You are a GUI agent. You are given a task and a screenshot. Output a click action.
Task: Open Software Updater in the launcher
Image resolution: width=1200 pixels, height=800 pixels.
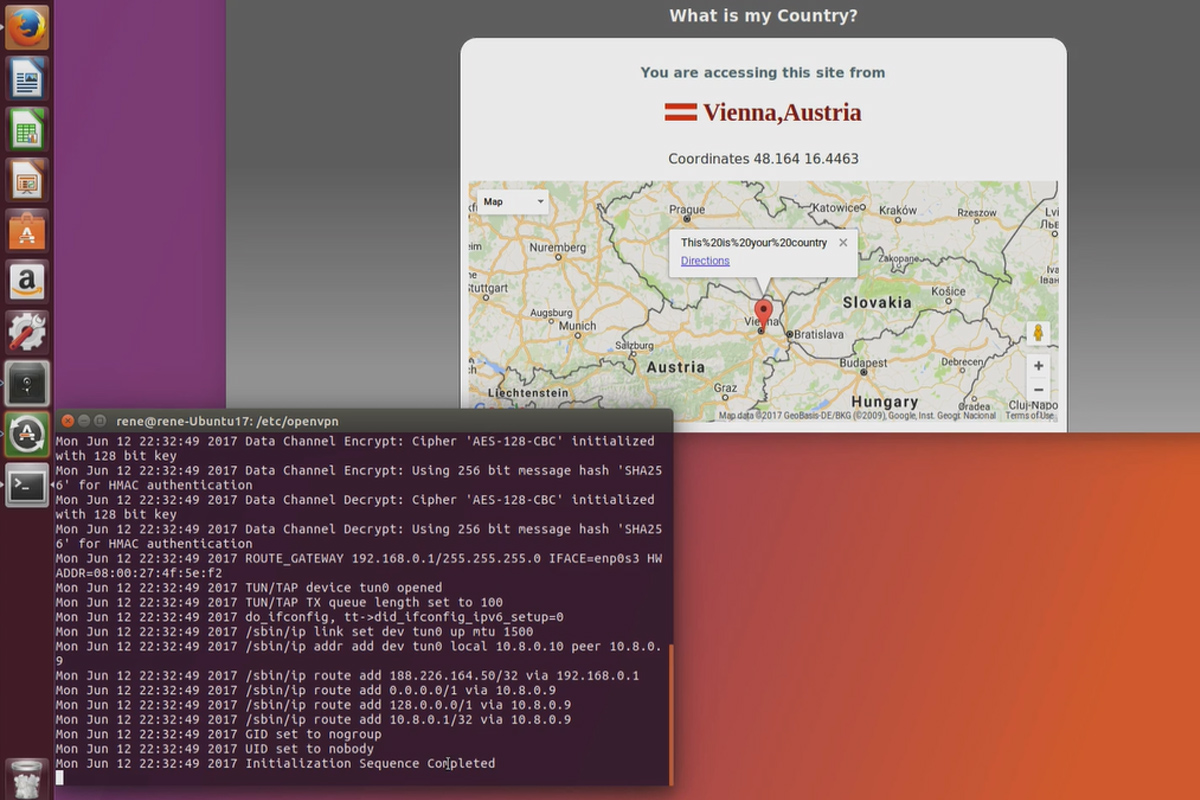27,435
